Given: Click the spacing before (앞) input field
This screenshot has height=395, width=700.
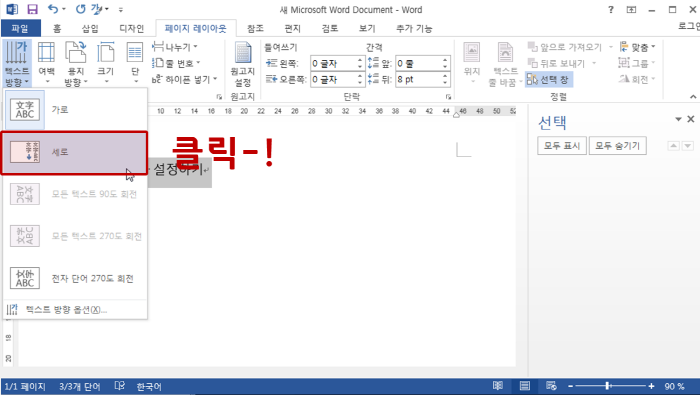Looking at the screenshot, I should [419, 63].
